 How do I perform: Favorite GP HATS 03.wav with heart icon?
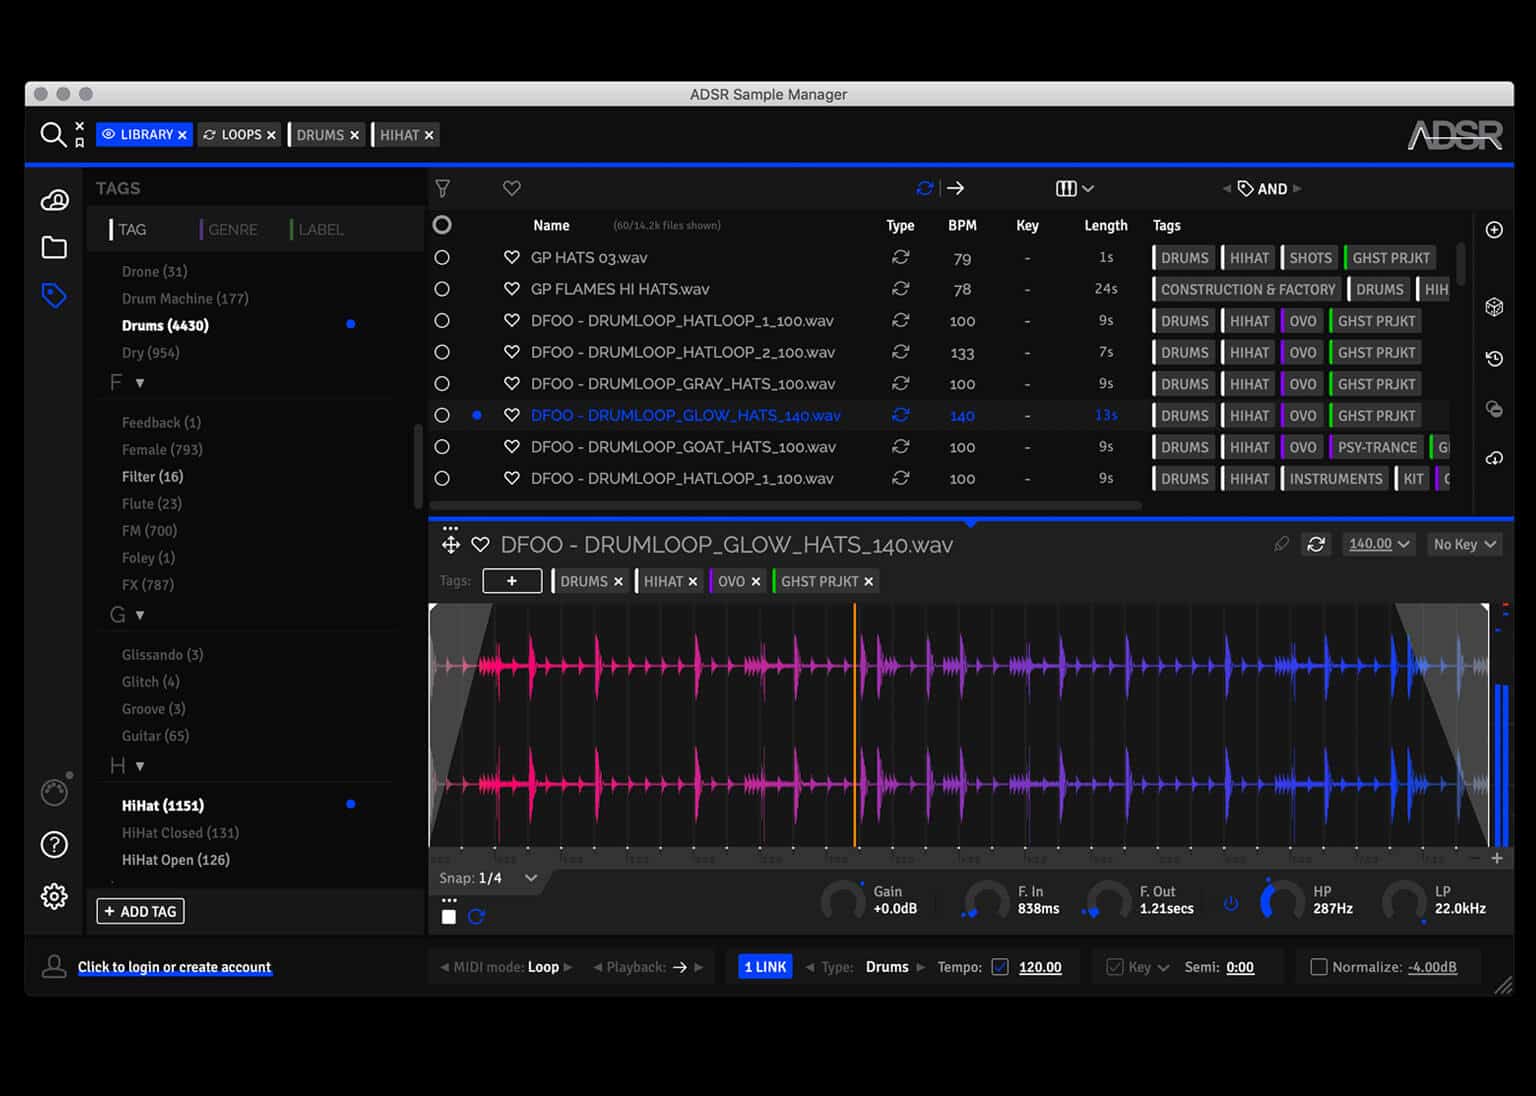(511, 257)
